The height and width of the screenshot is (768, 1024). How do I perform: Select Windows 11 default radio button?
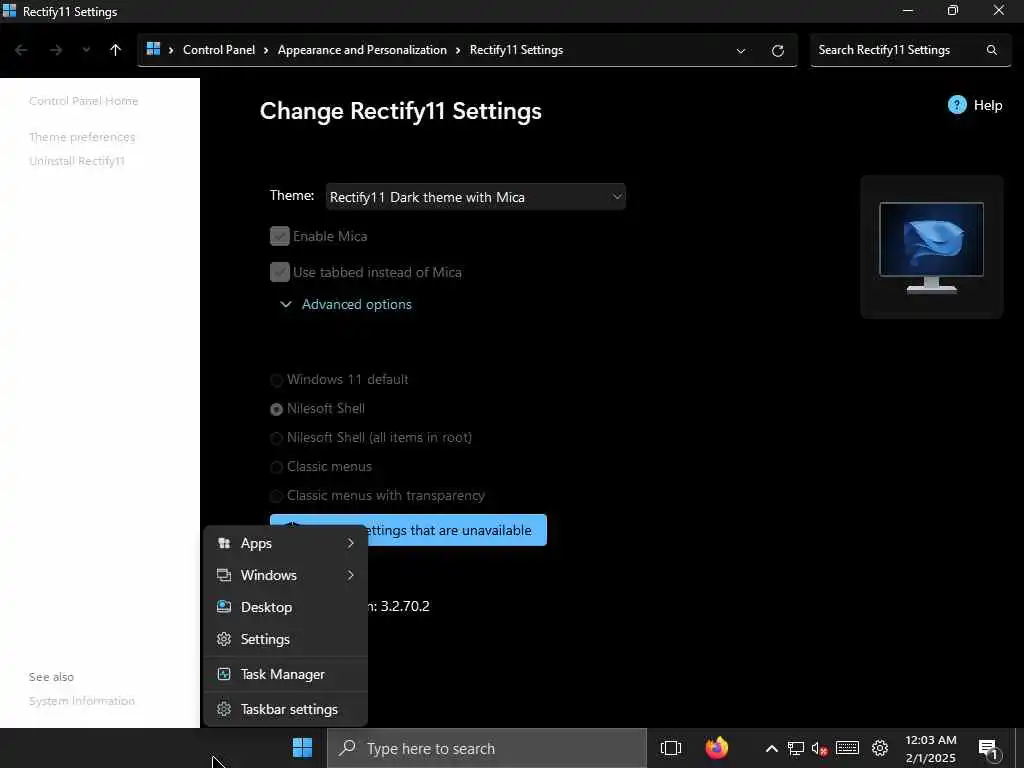tap(276, 380)
